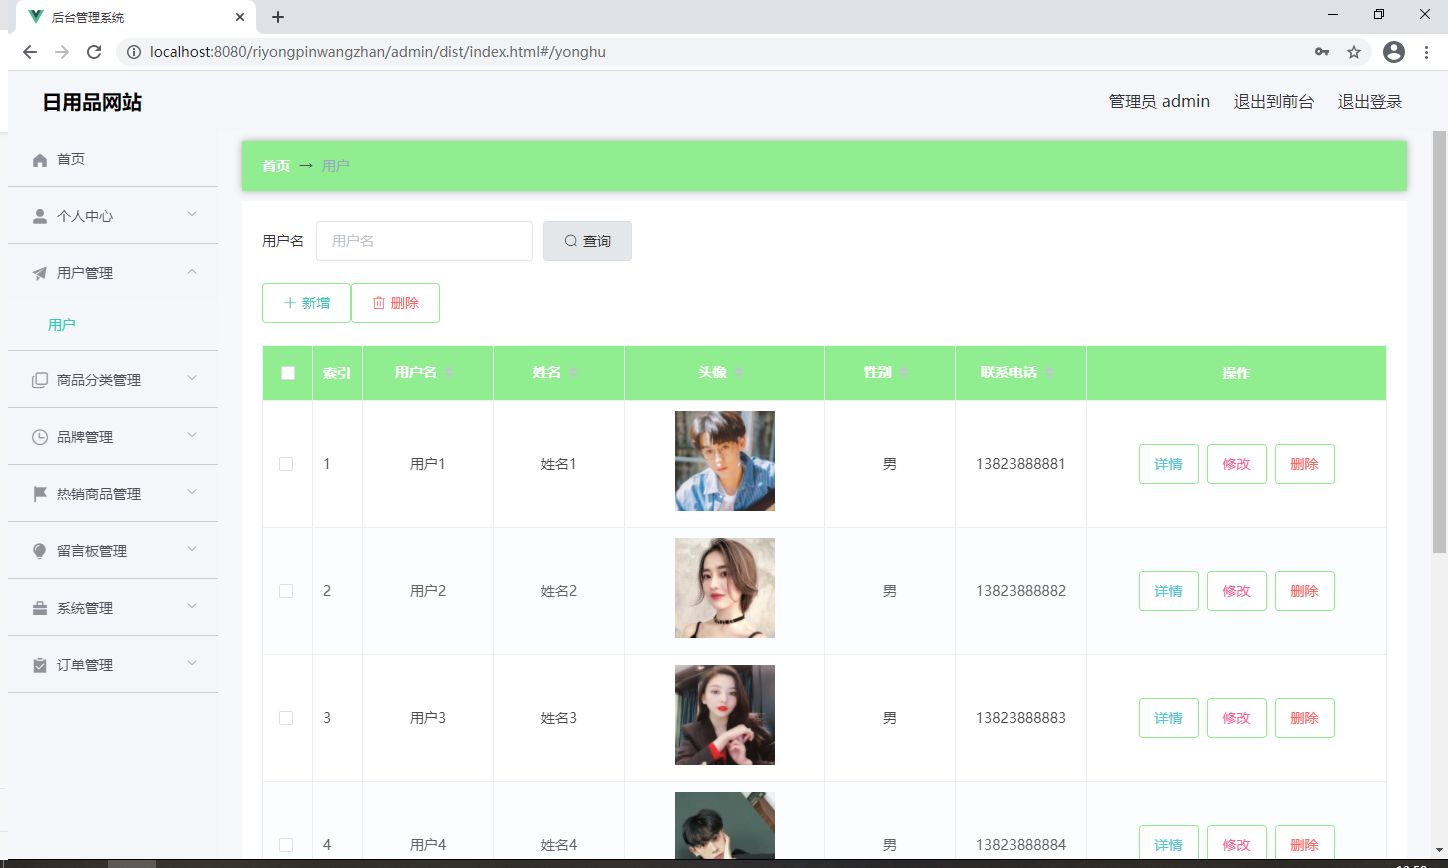
Task: Check the row checkbox for 用户2
Action: 286,591
